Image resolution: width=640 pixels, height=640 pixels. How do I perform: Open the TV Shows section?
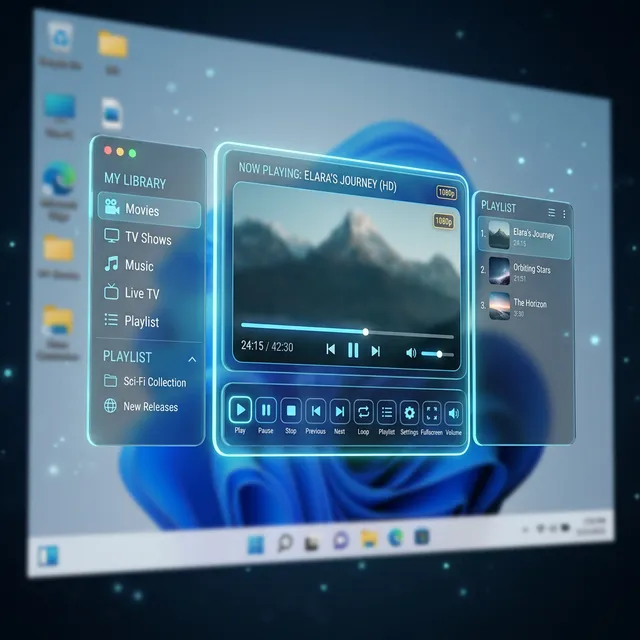point(138,237)
